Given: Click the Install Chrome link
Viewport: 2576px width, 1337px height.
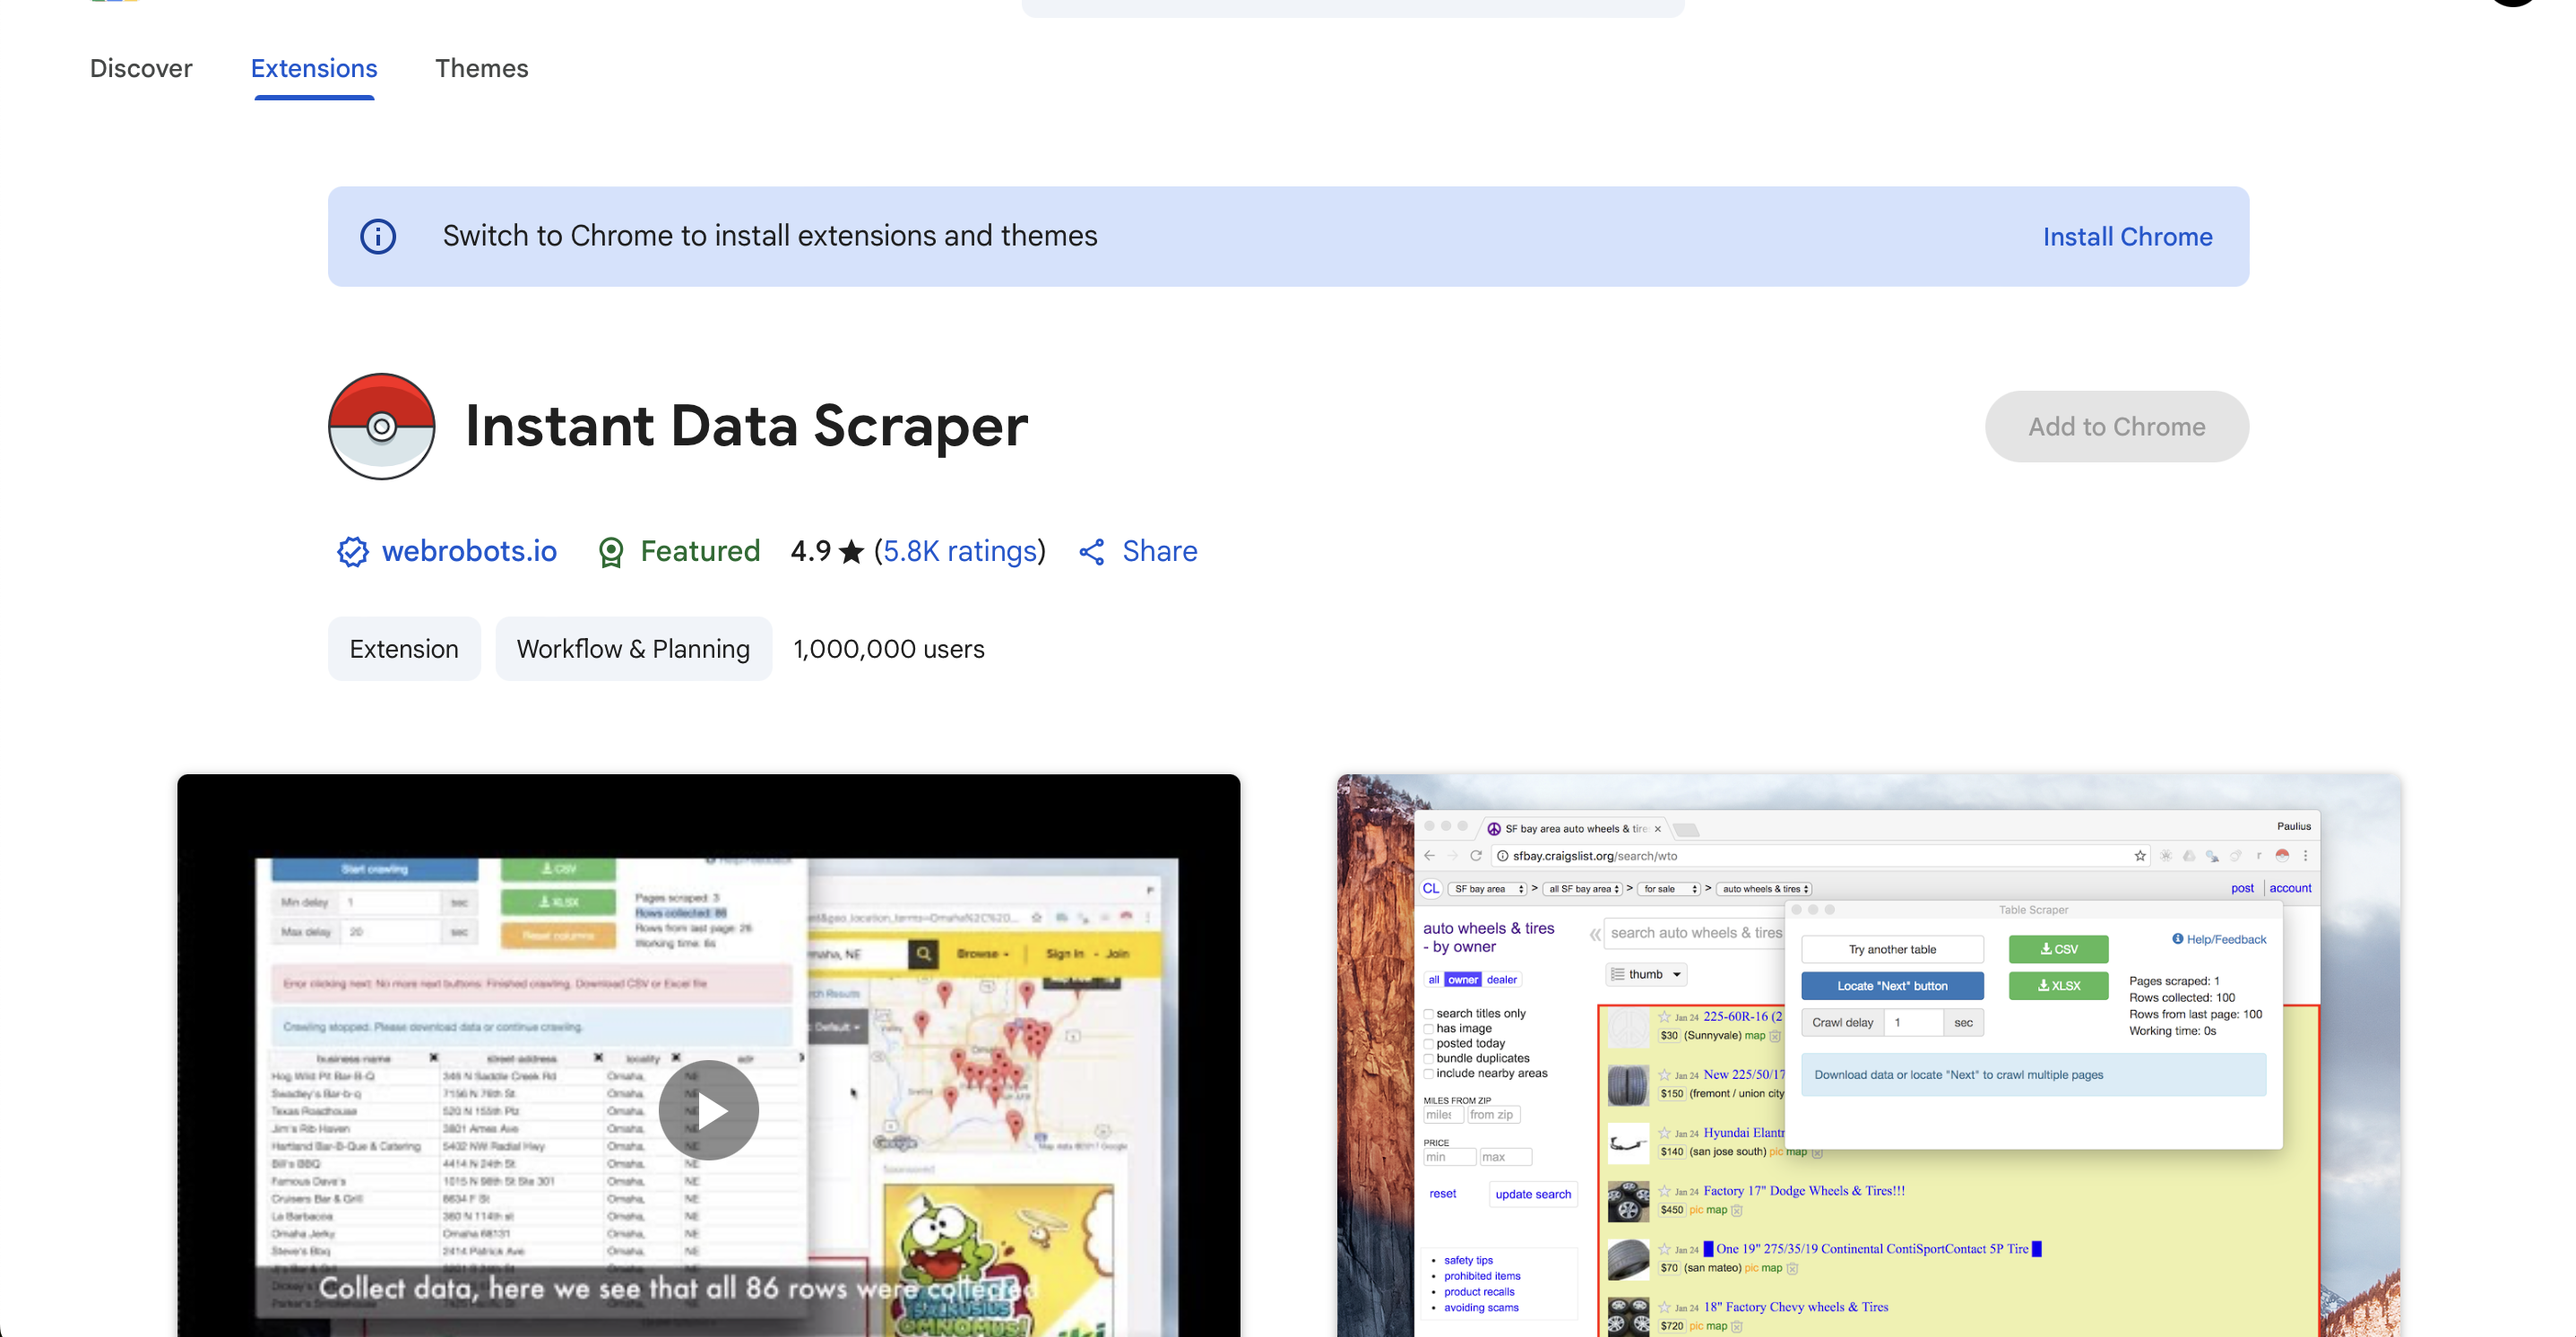Looking at the screenshot, I should [x=2127, y=236].
